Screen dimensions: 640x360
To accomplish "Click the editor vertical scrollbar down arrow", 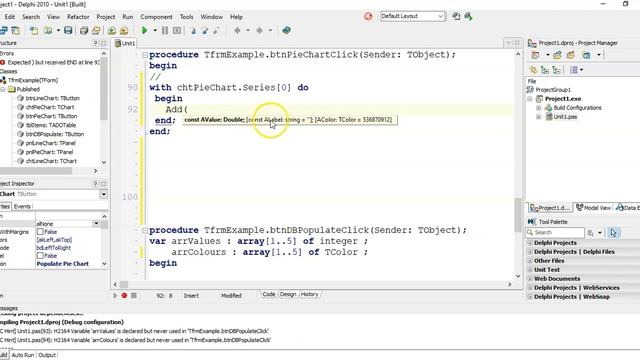I will (518, 276).
